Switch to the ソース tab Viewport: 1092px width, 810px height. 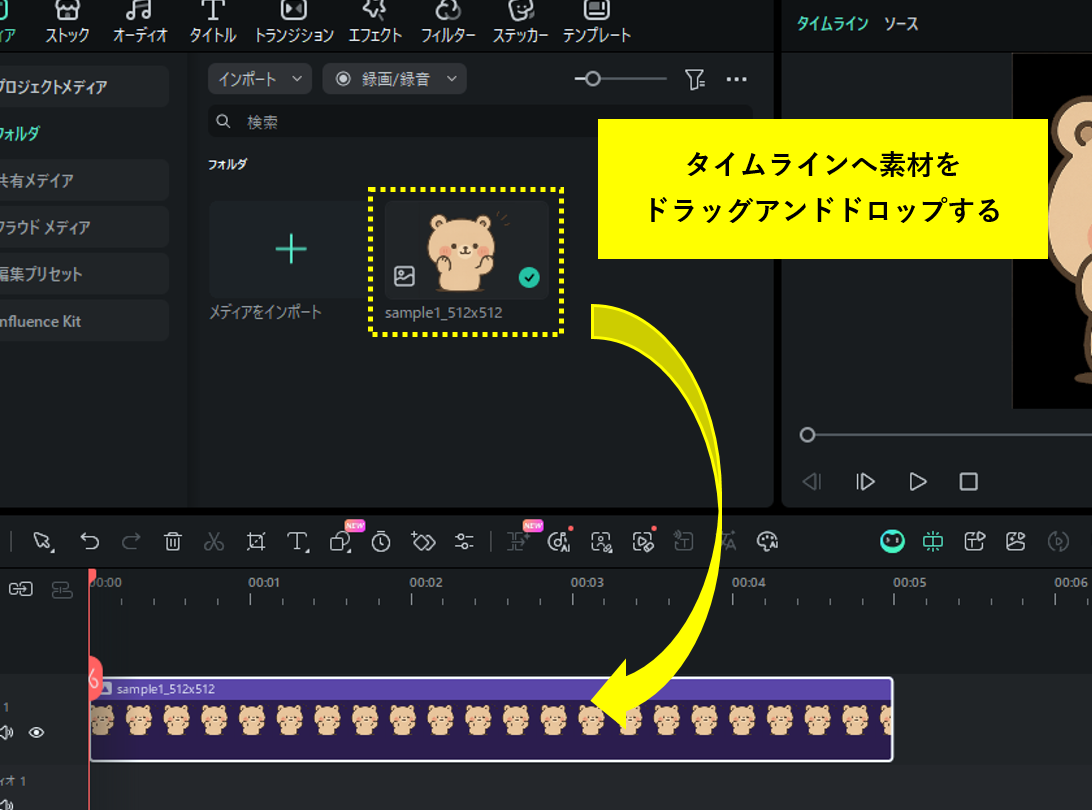click(x=901, y=24)
